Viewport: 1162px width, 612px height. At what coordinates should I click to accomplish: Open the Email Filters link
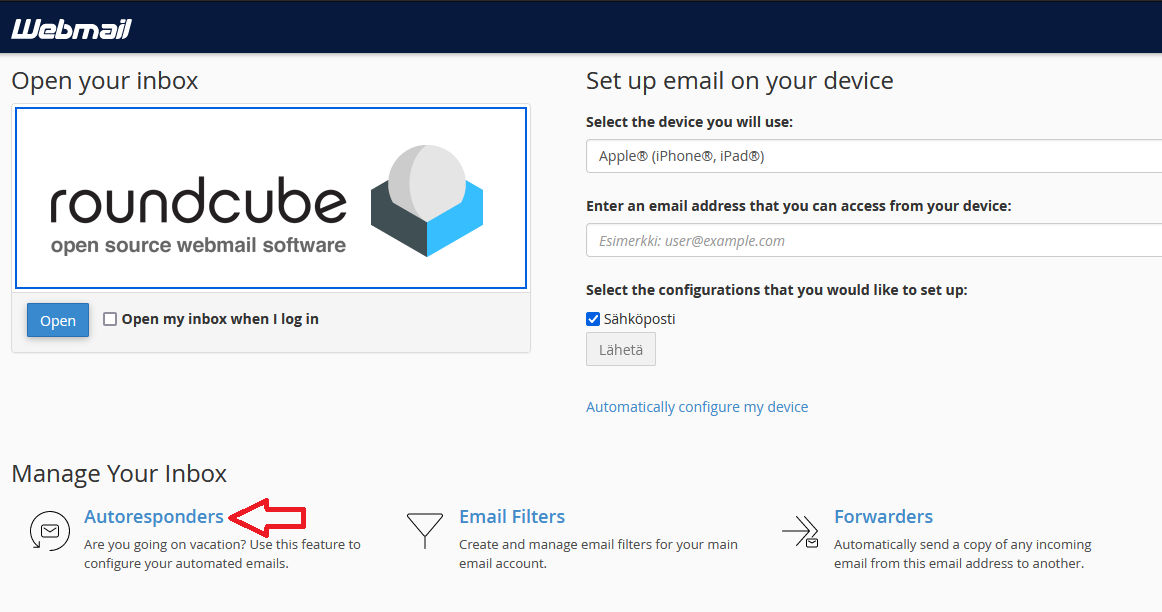tap(512, 516)
